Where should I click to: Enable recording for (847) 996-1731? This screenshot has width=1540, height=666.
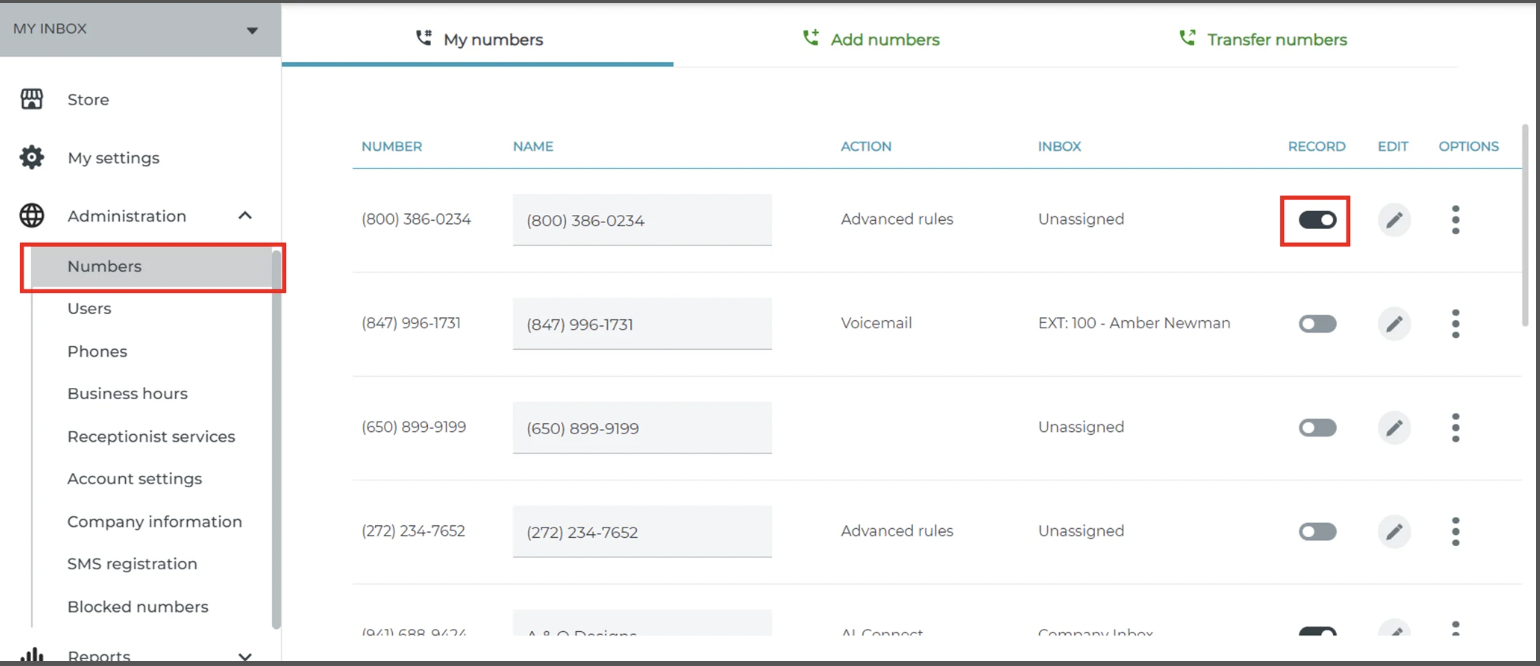pyautogui.click(x=1317, y=324)
